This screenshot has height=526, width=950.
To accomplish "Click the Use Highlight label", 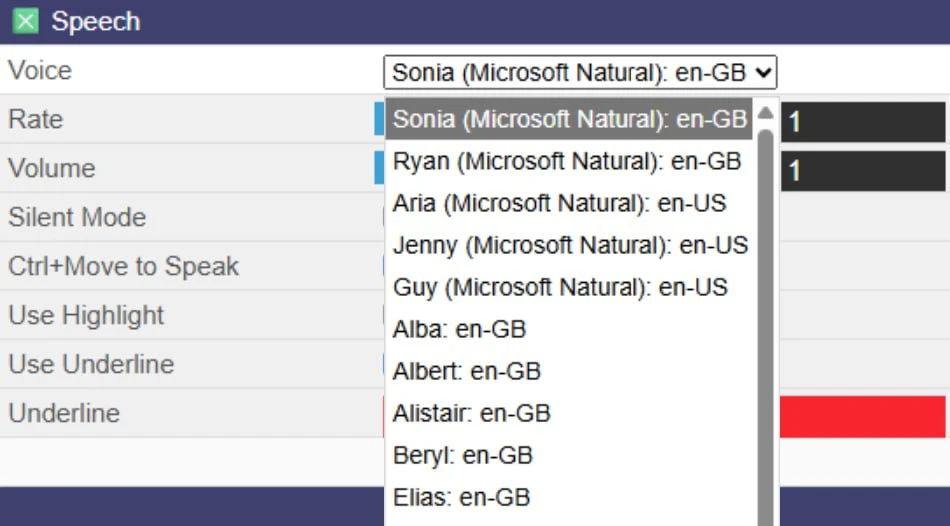I will pos(86,315).
